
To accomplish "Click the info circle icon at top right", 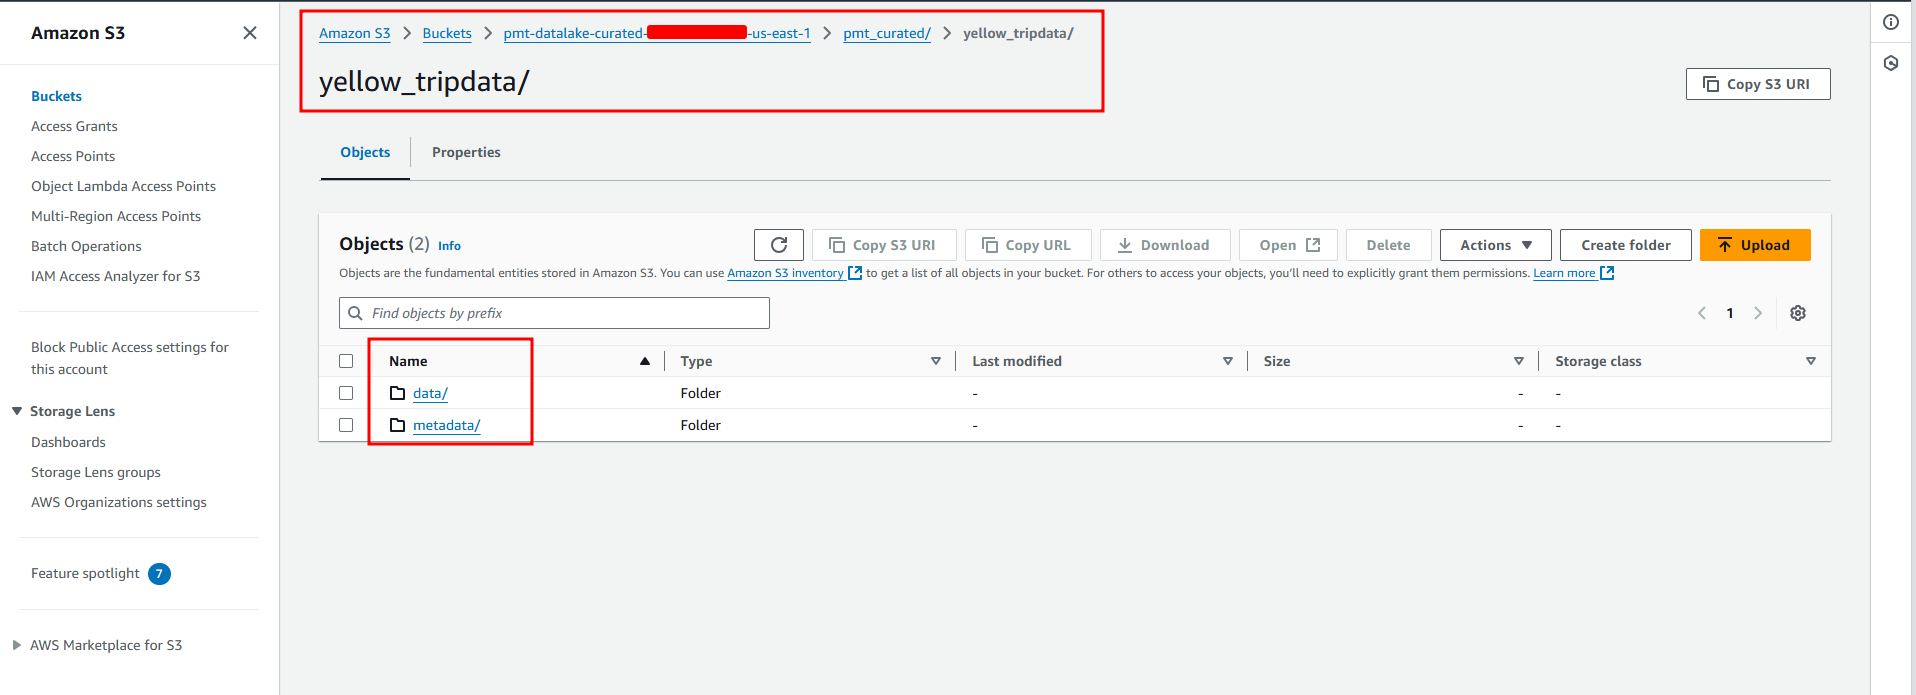I will click(1890, 22).
